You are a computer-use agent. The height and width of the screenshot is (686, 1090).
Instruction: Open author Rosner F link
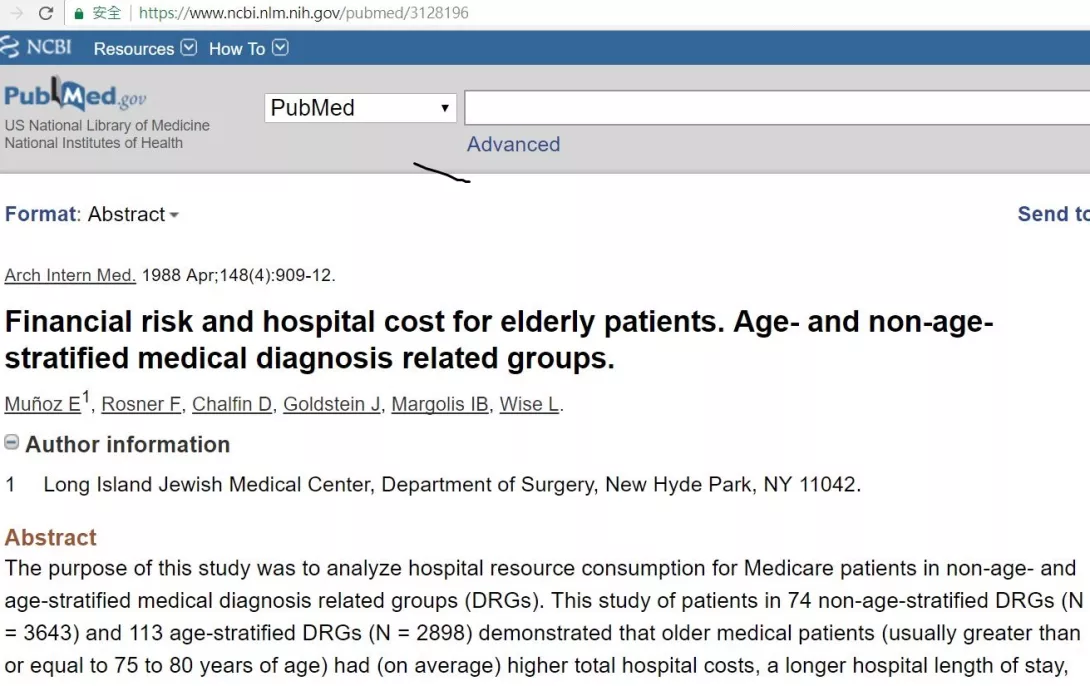click(x=142, y=404)
